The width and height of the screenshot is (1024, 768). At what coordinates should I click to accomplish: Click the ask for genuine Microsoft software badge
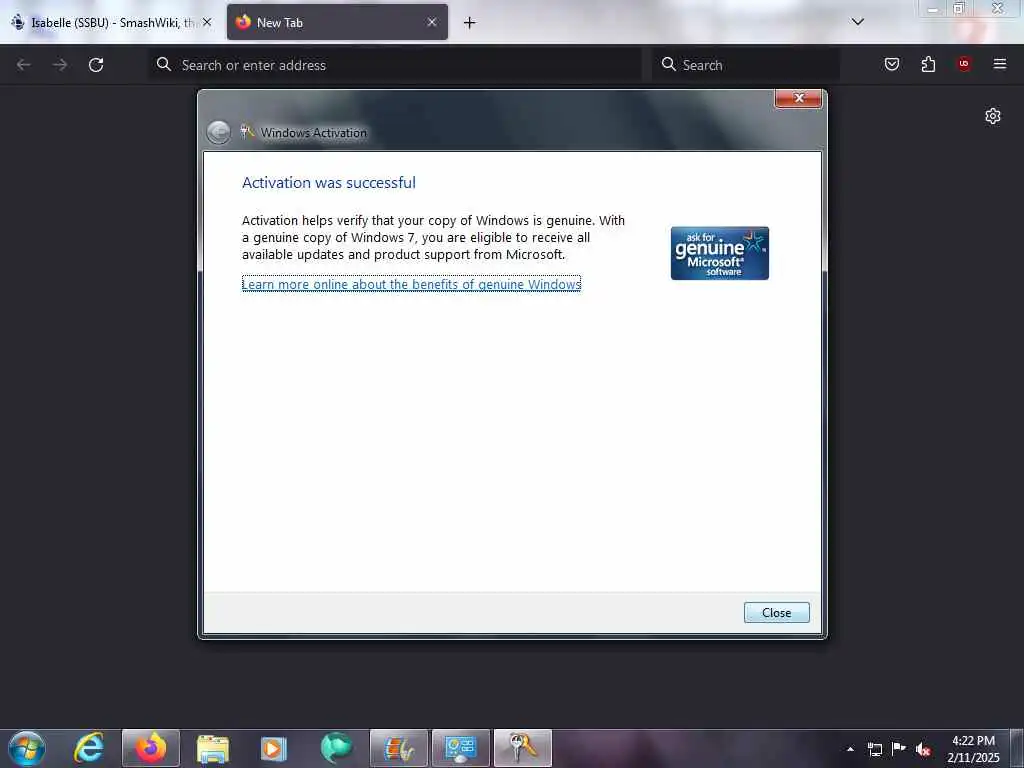(x=720, y=253)
